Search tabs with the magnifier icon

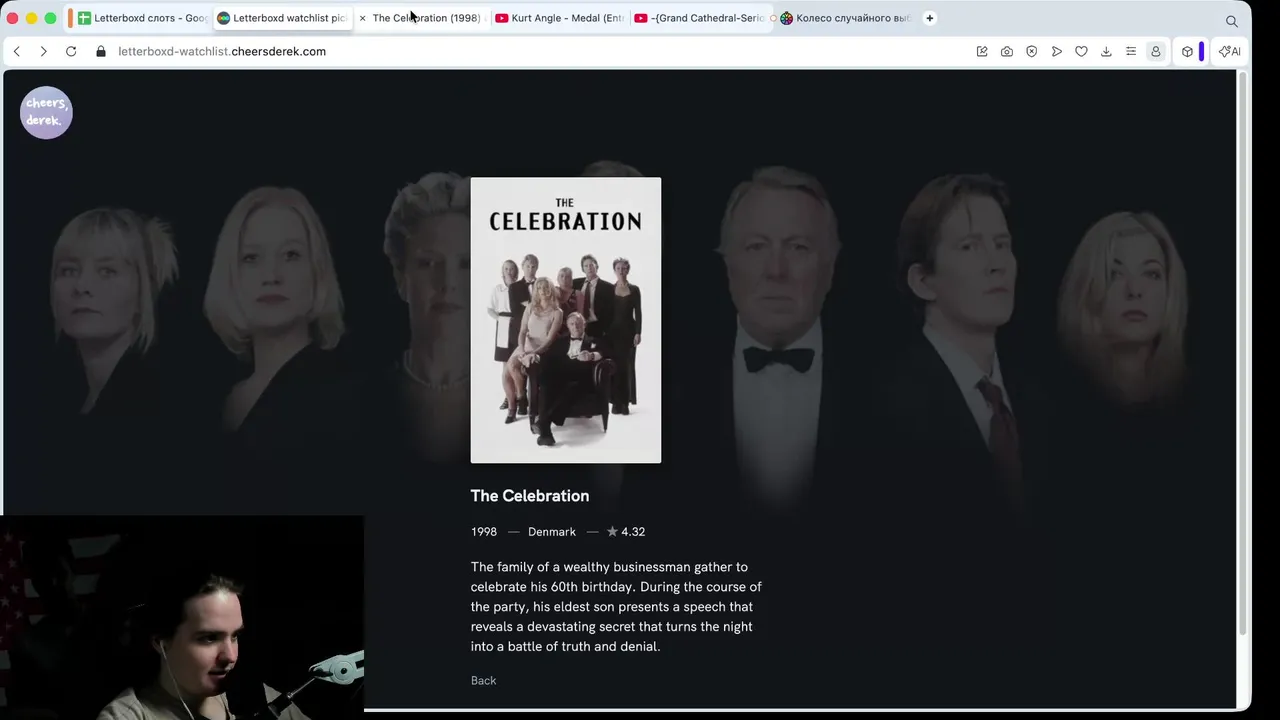tap(1232, 20)
